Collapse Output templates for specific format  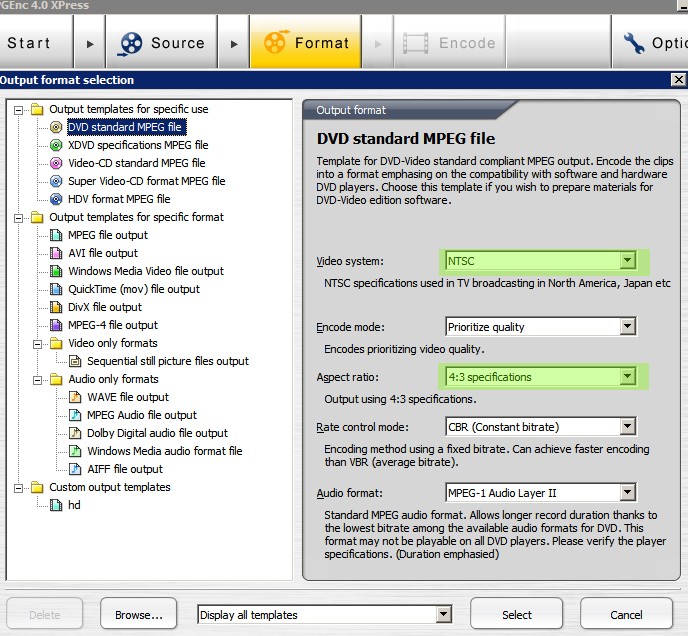[x=18, y=218]
